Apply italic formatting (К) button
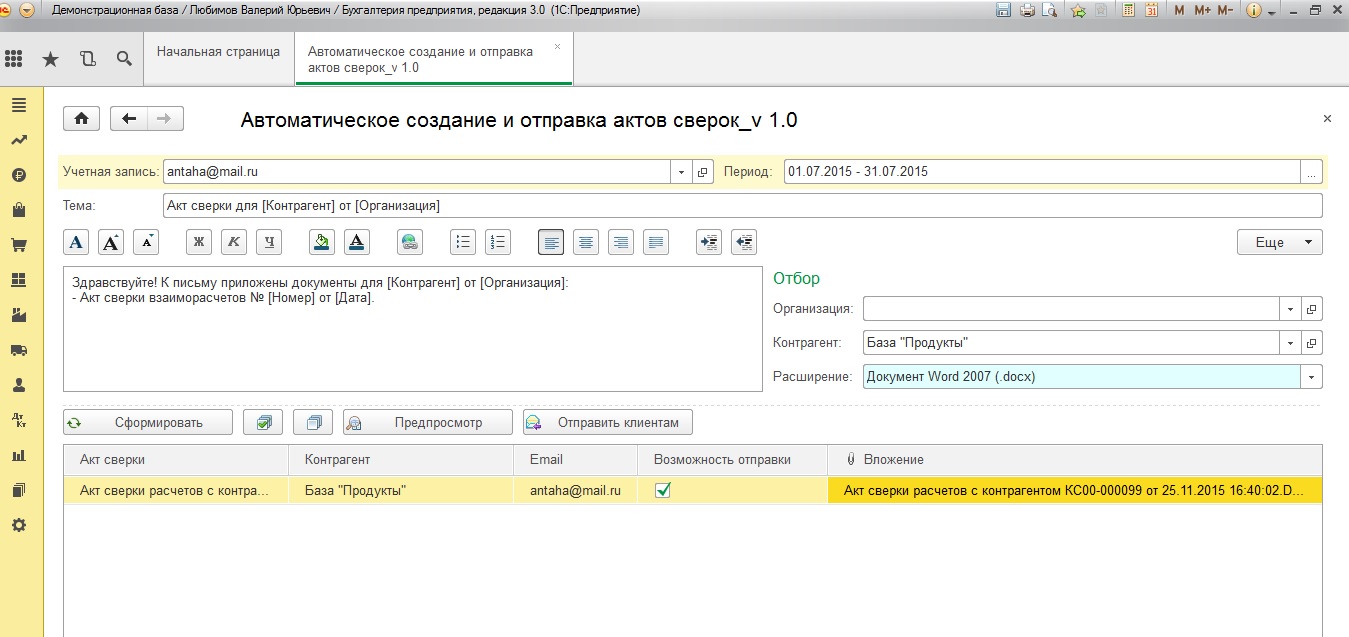Screen dimensions: 1349x637 tap(234, 242)
